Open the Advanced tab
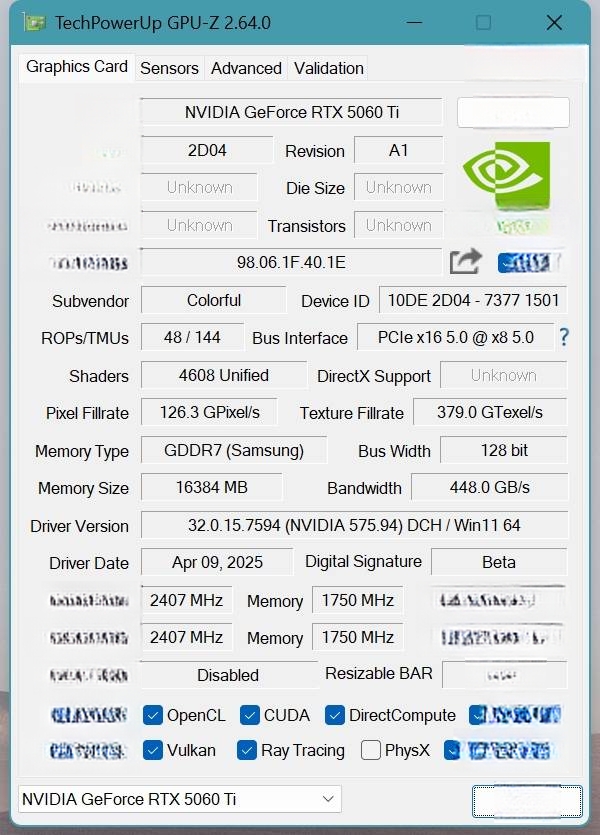 tap(246, 68)
